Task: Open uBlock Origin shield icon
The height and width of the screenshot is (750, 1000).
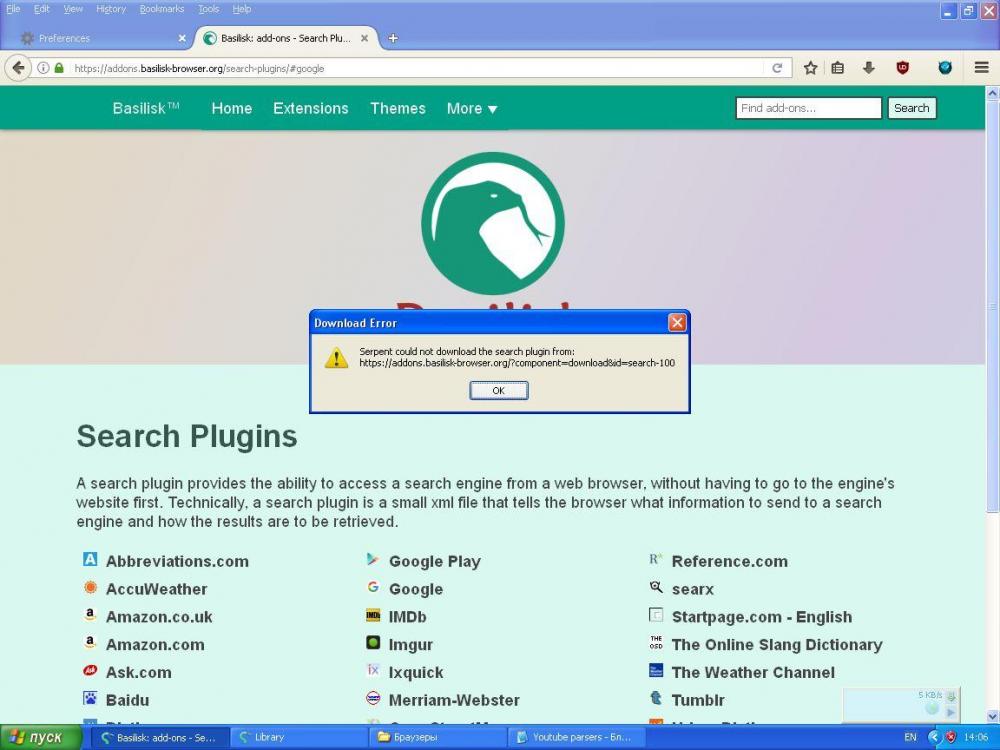Action: pos(902,68)
